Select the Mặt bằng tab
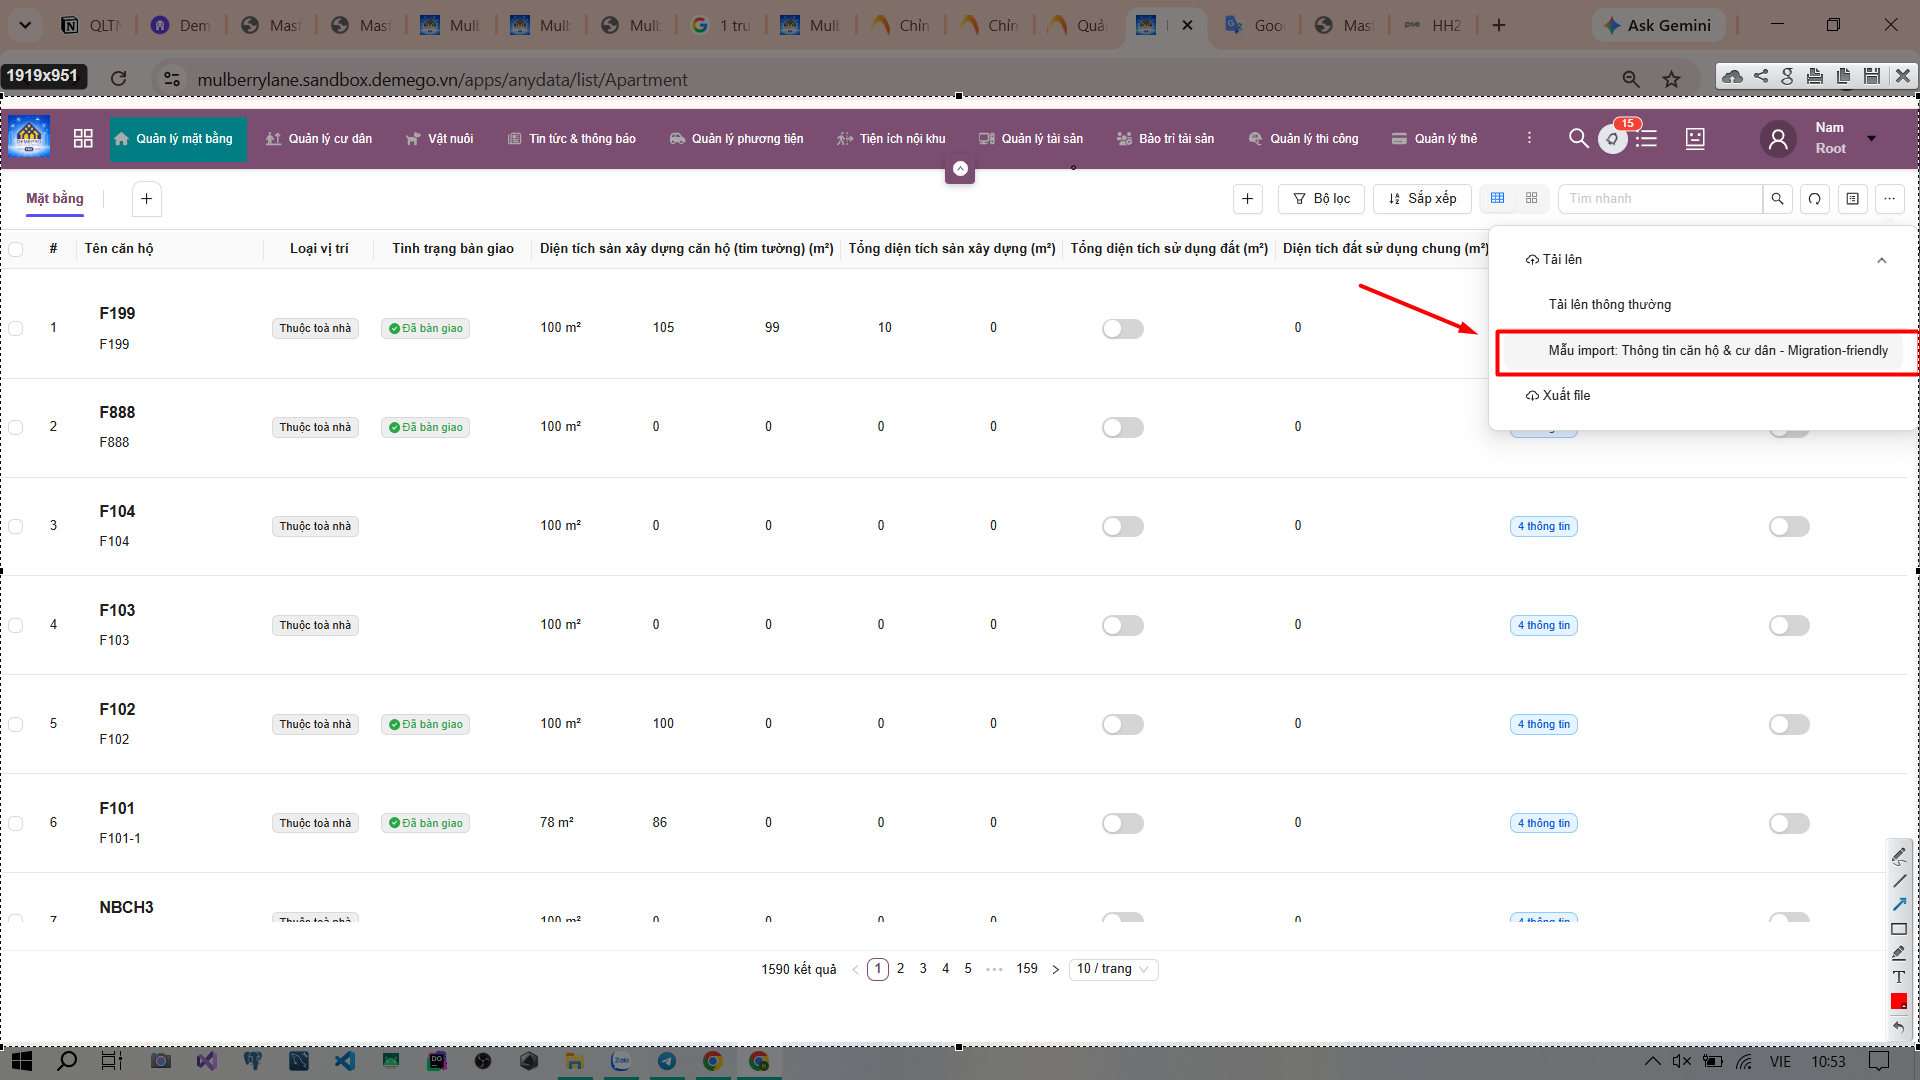The image size is (1920, 1080). (55, 198)
